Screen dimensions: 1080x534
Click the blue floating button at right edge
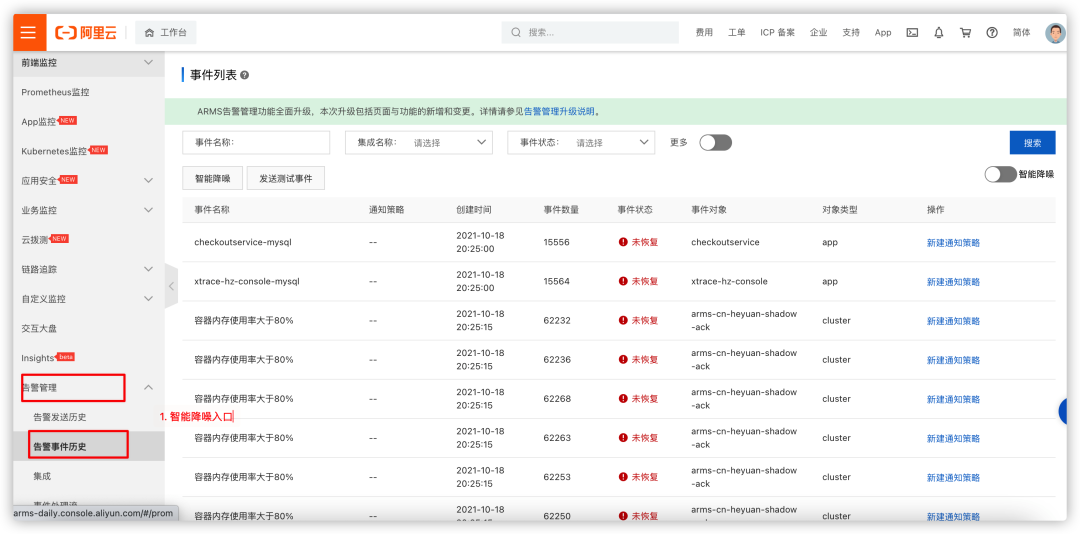point(1062,412)
